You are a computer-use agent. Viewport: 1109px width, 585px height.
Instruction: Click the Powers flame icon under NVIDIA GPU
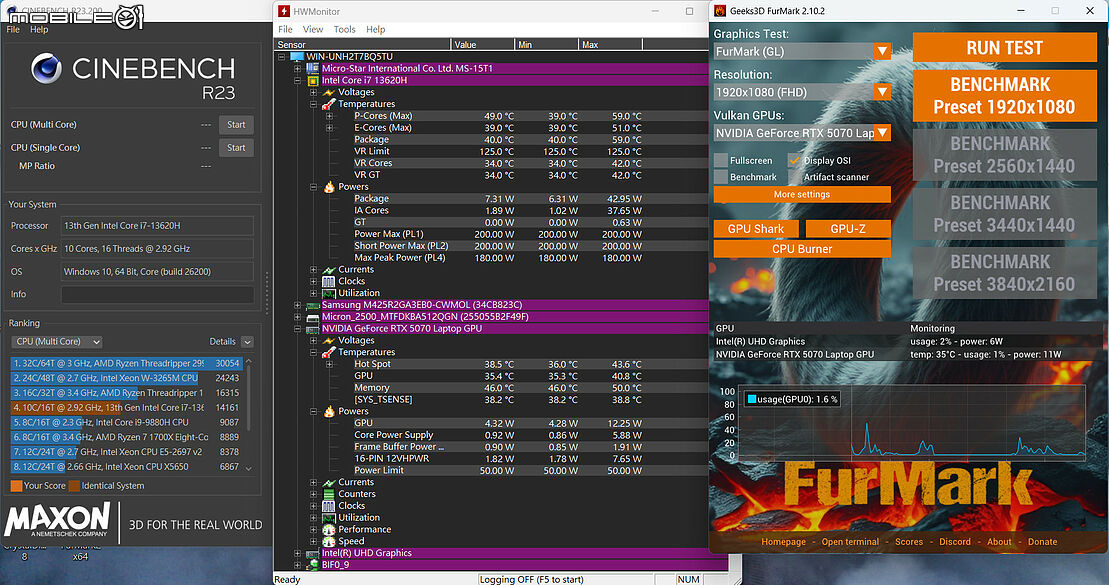point(329,411)
